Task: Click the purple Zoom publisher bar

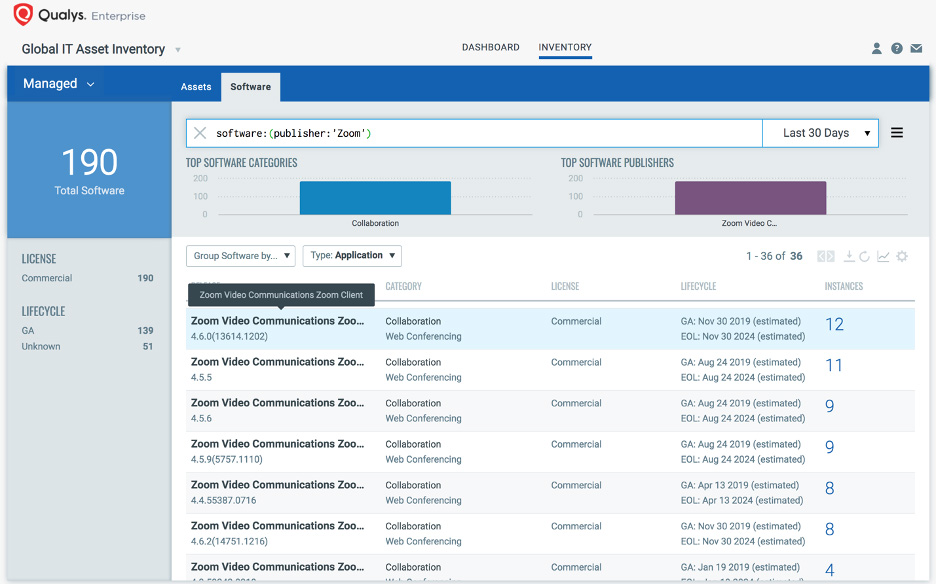Action: 750,198
